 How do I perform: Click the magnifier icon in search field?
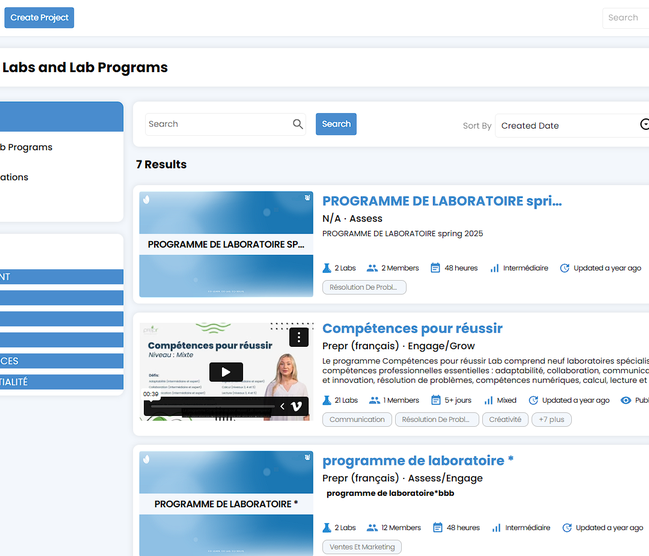pos(298,124)
